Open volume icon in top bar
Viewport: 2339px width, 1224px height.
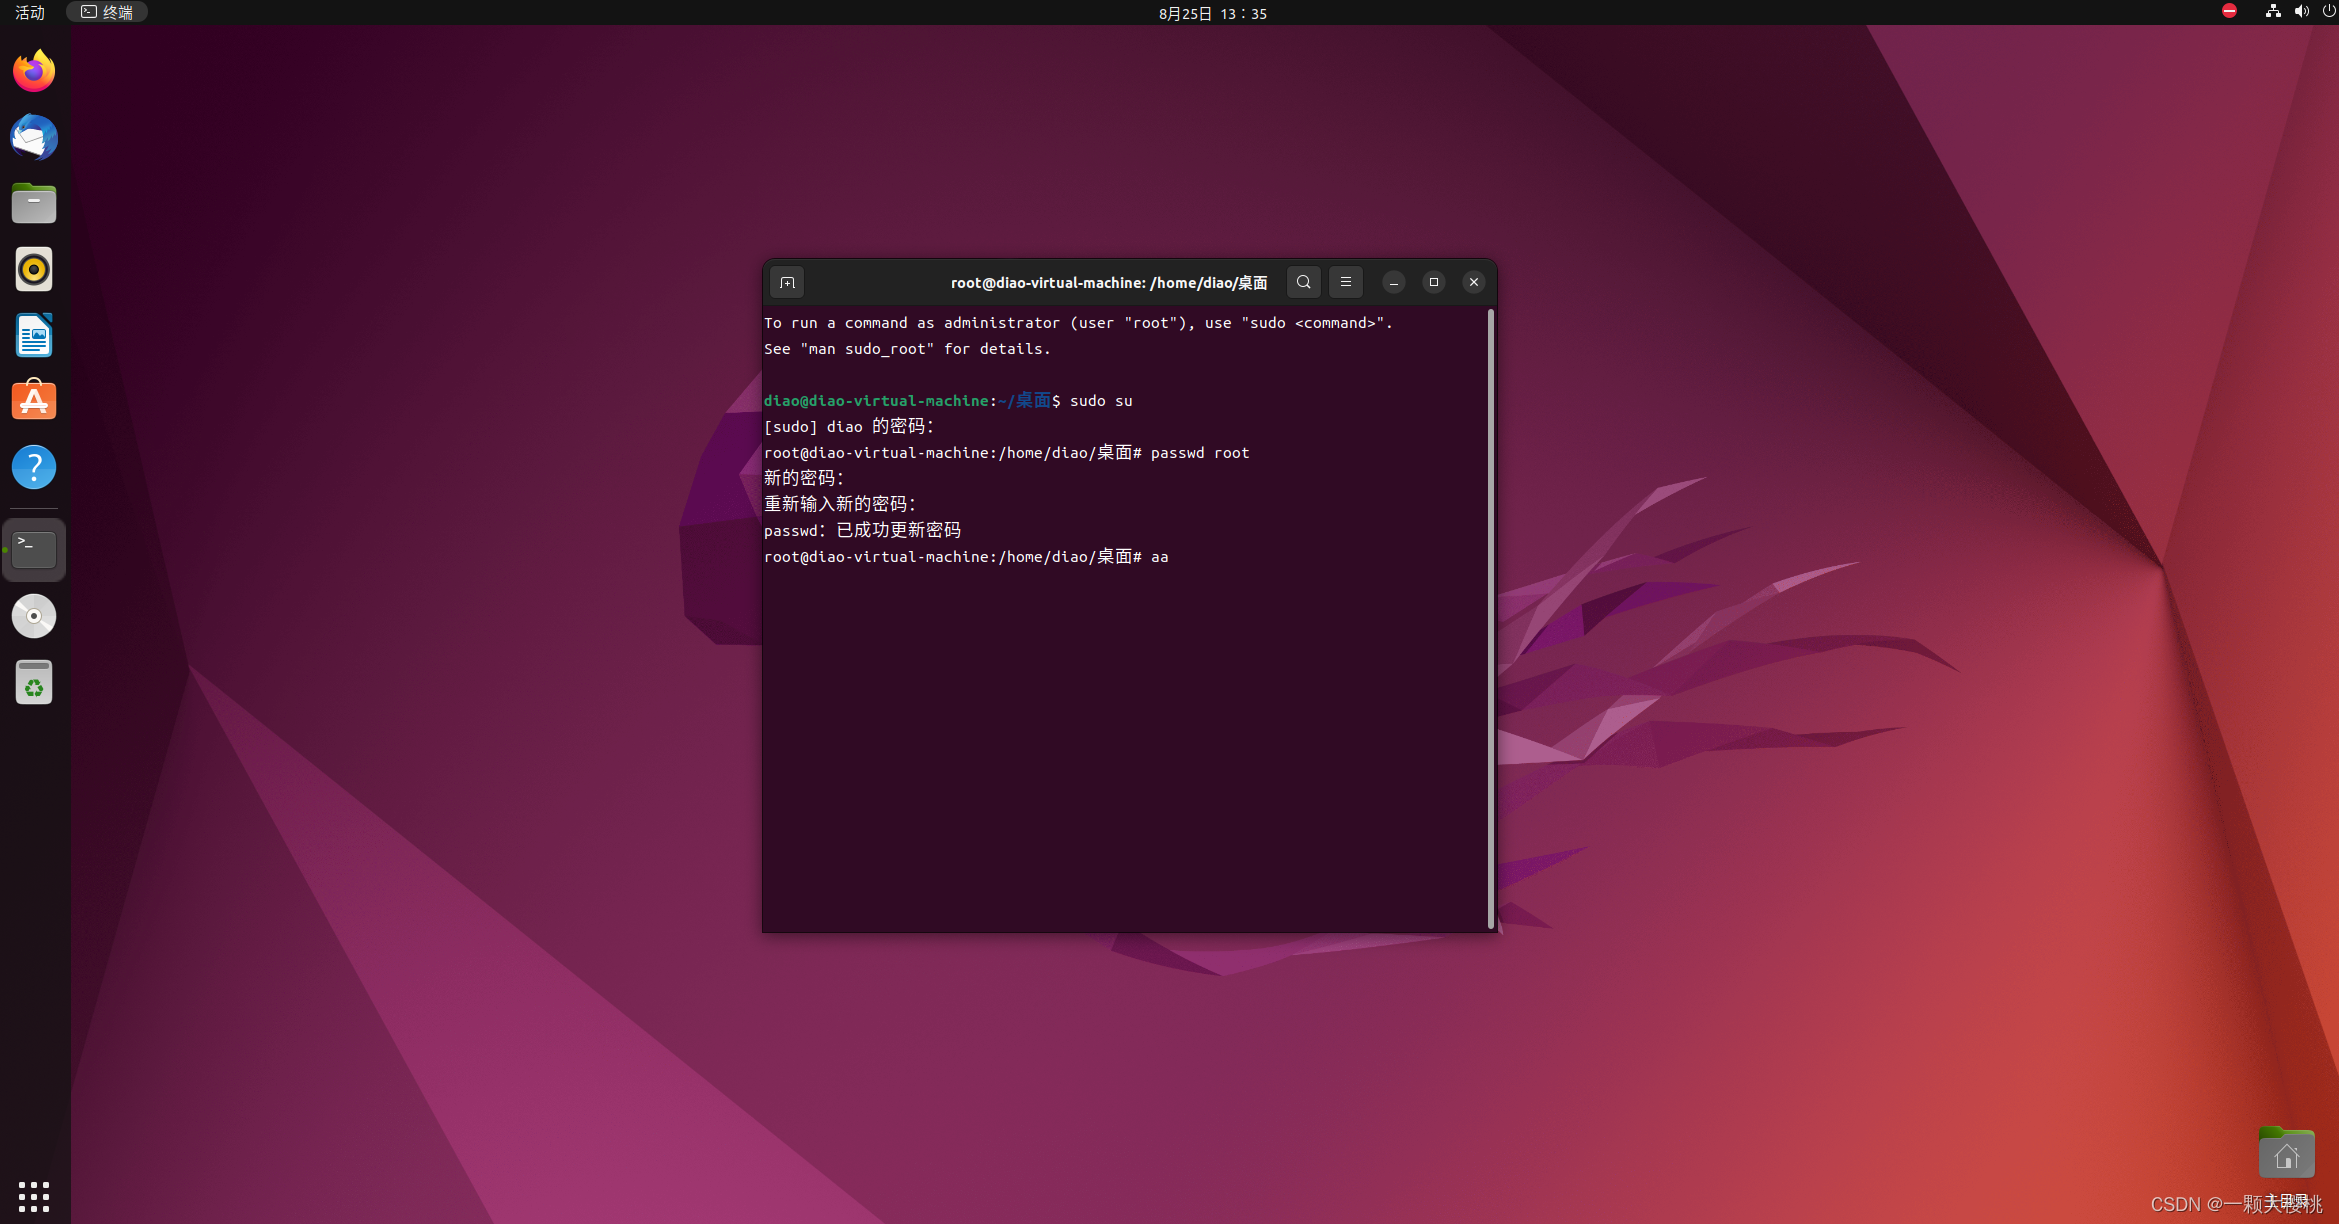[x=2301, y=11]
